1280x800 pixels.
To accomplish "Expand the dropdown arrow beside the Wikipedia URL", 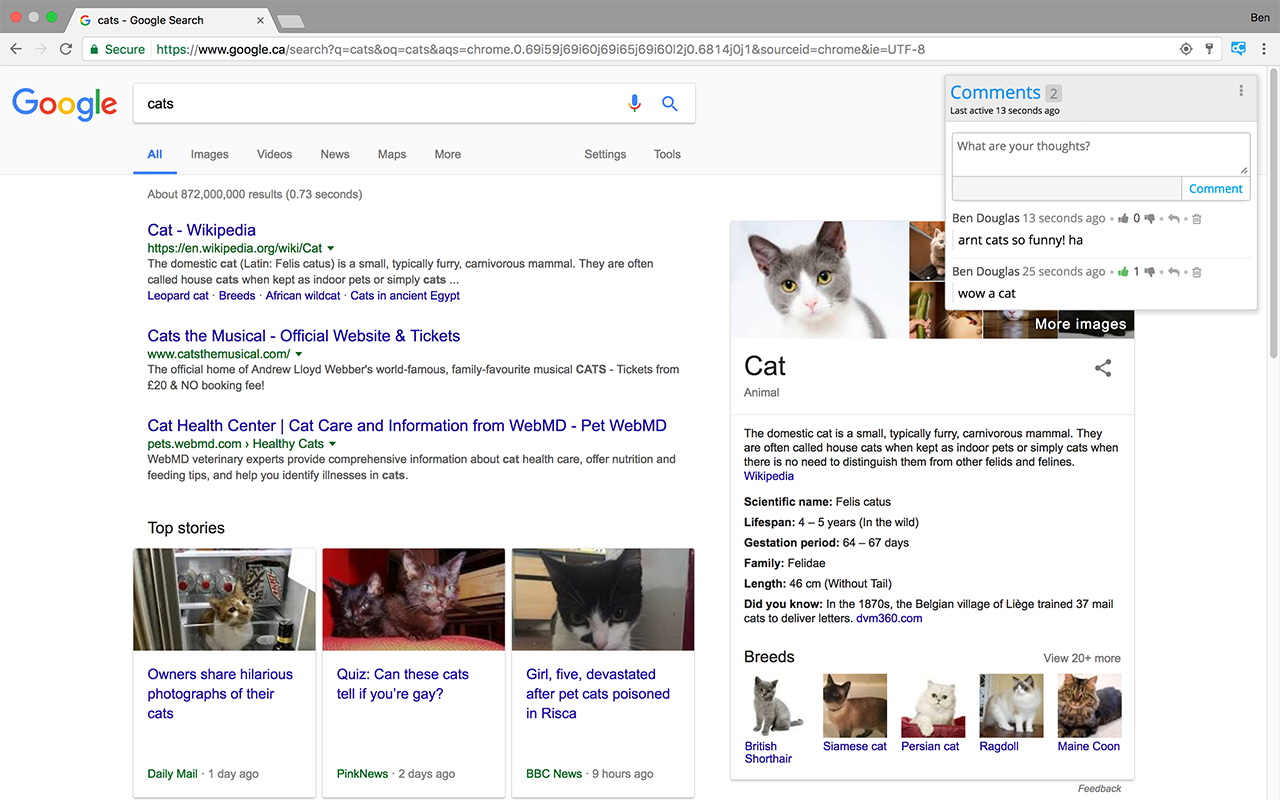I will [x=331, y=248].
